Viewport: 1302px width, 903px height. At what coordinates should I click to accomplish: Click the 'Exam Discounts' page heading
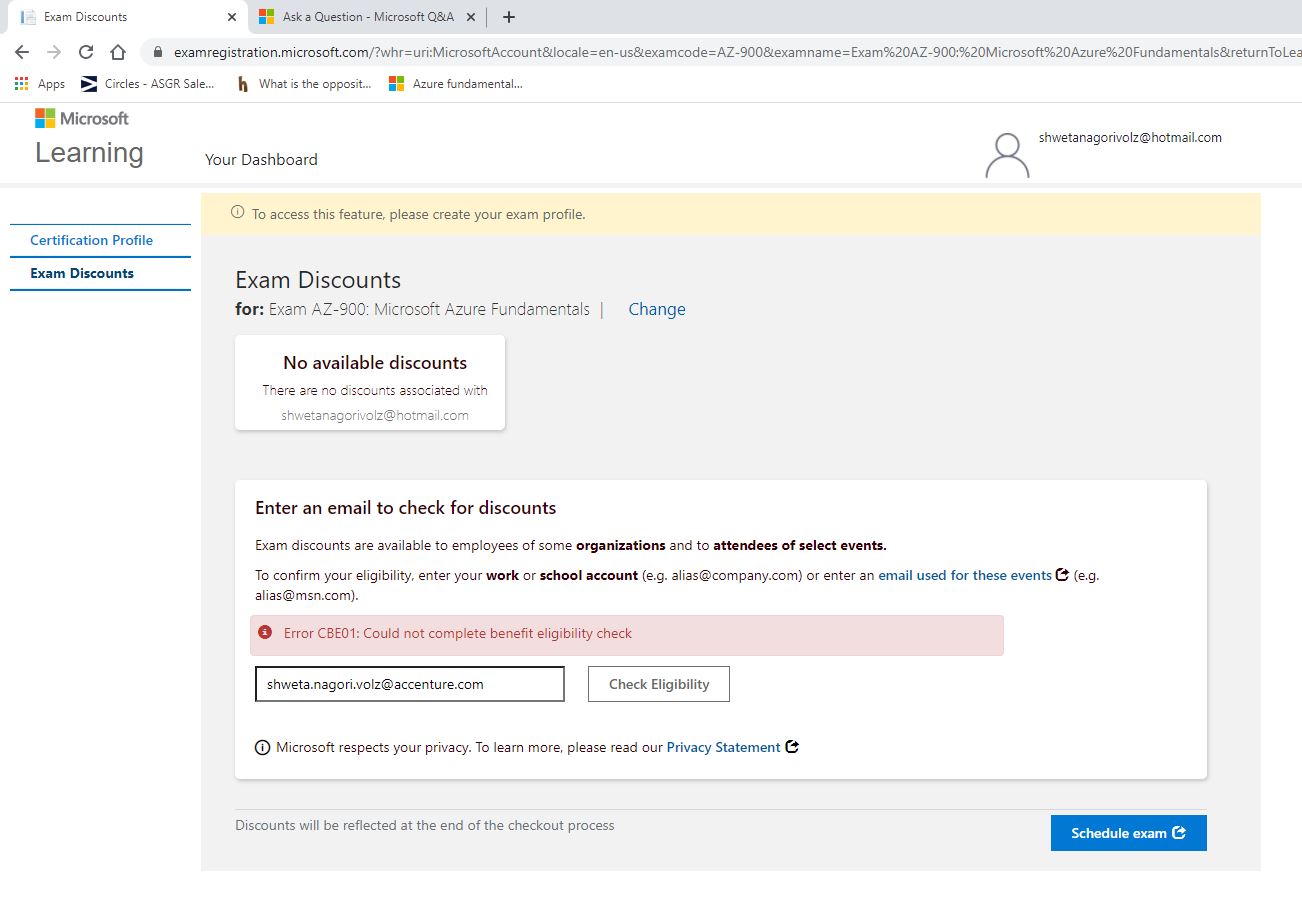[318, 280]
